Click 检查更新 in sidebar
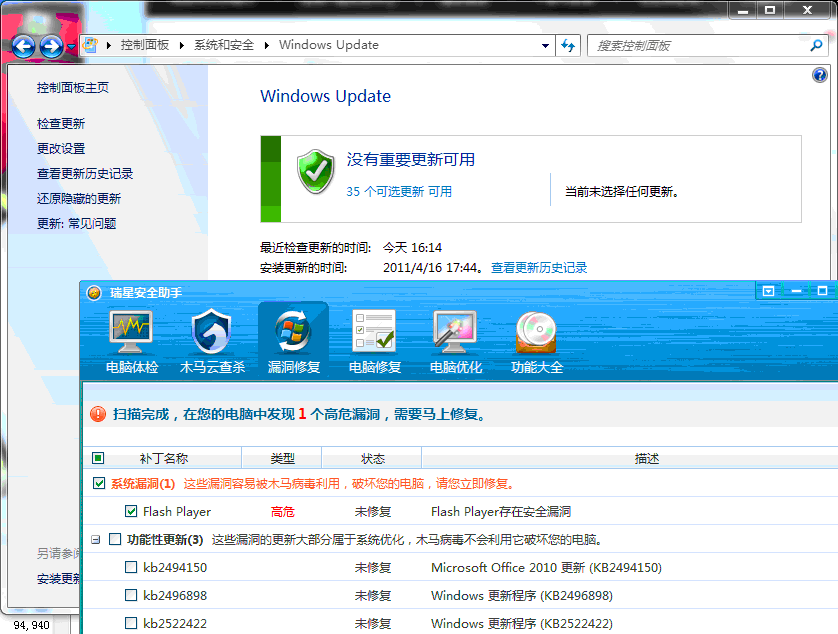This screenshot has width=838, height=634. (x=61, y=123)
